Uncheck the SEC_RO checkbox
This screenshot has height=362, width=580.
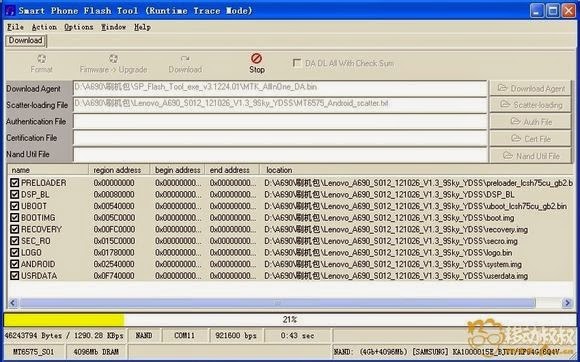pyautogui.click(x=14, y=241)
